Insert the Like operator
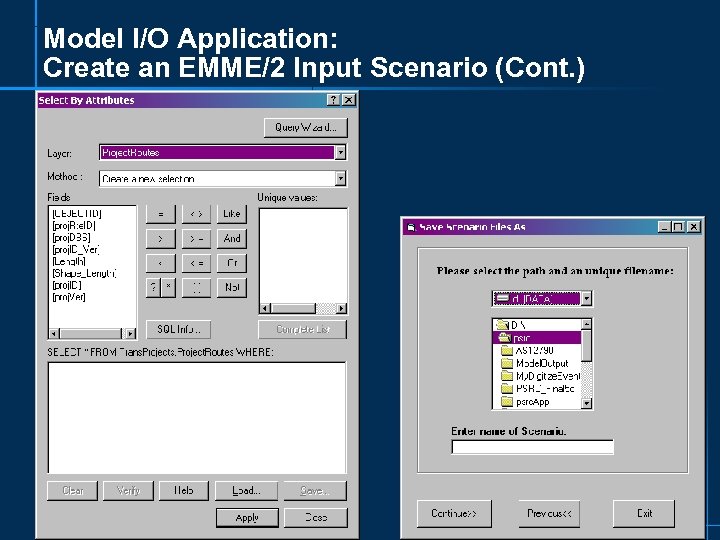Viewport: 720px width, 540px height. 231,214
